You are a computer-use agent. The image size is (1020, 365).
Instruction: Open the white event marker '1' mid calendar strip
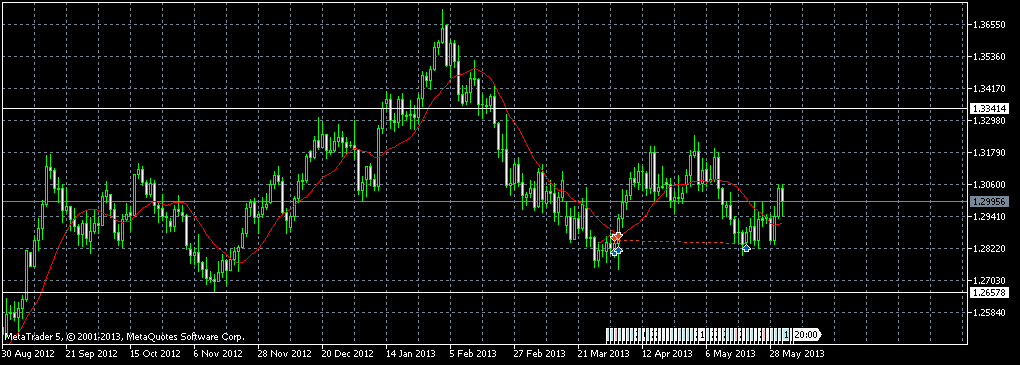702,334
